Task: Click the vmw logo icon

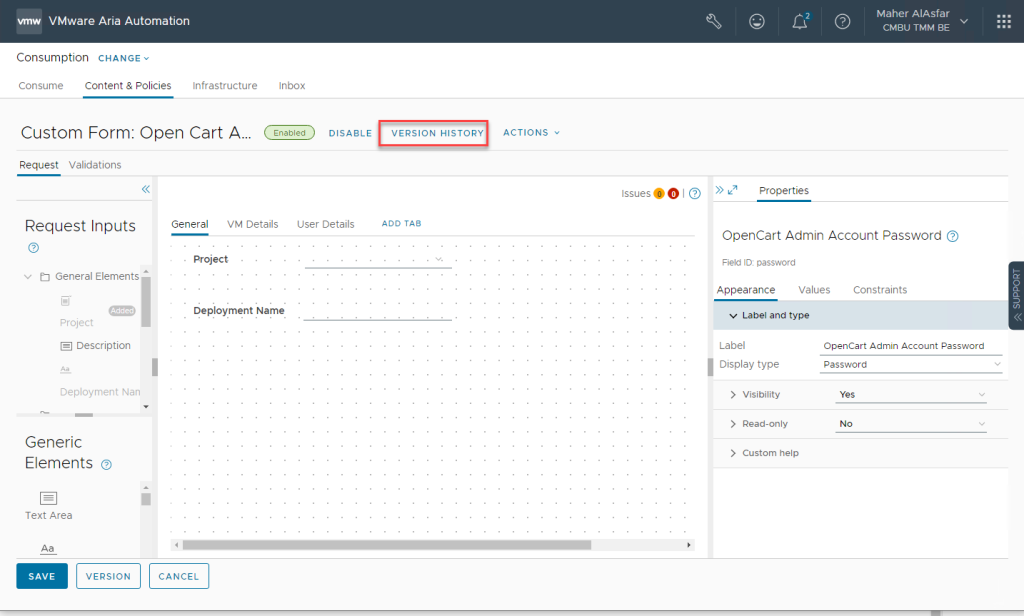Action: (29, 21)
